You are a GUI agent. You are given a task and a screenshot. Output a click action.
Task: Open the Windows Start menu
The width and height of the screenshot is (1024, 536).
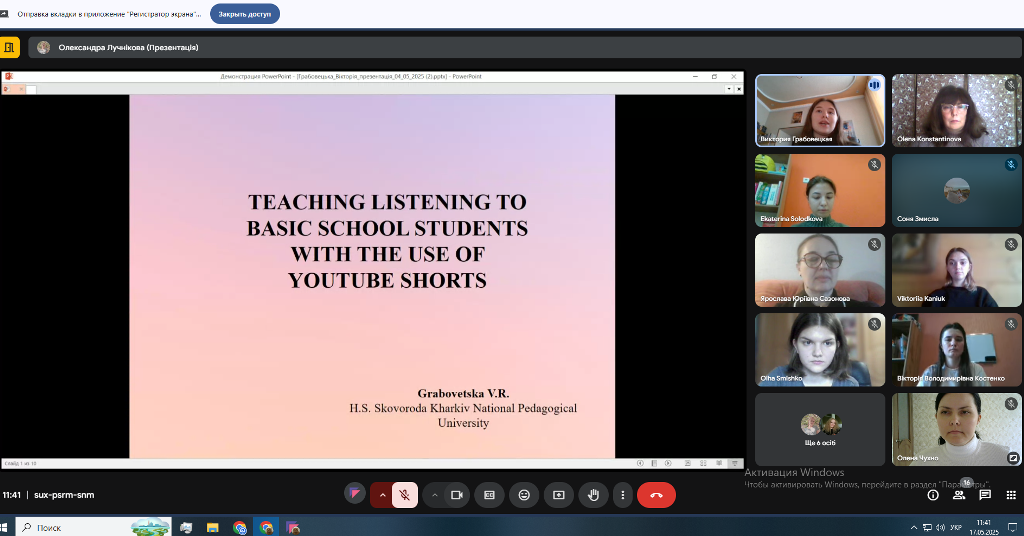pyautogui.click(x=3, y=527)
